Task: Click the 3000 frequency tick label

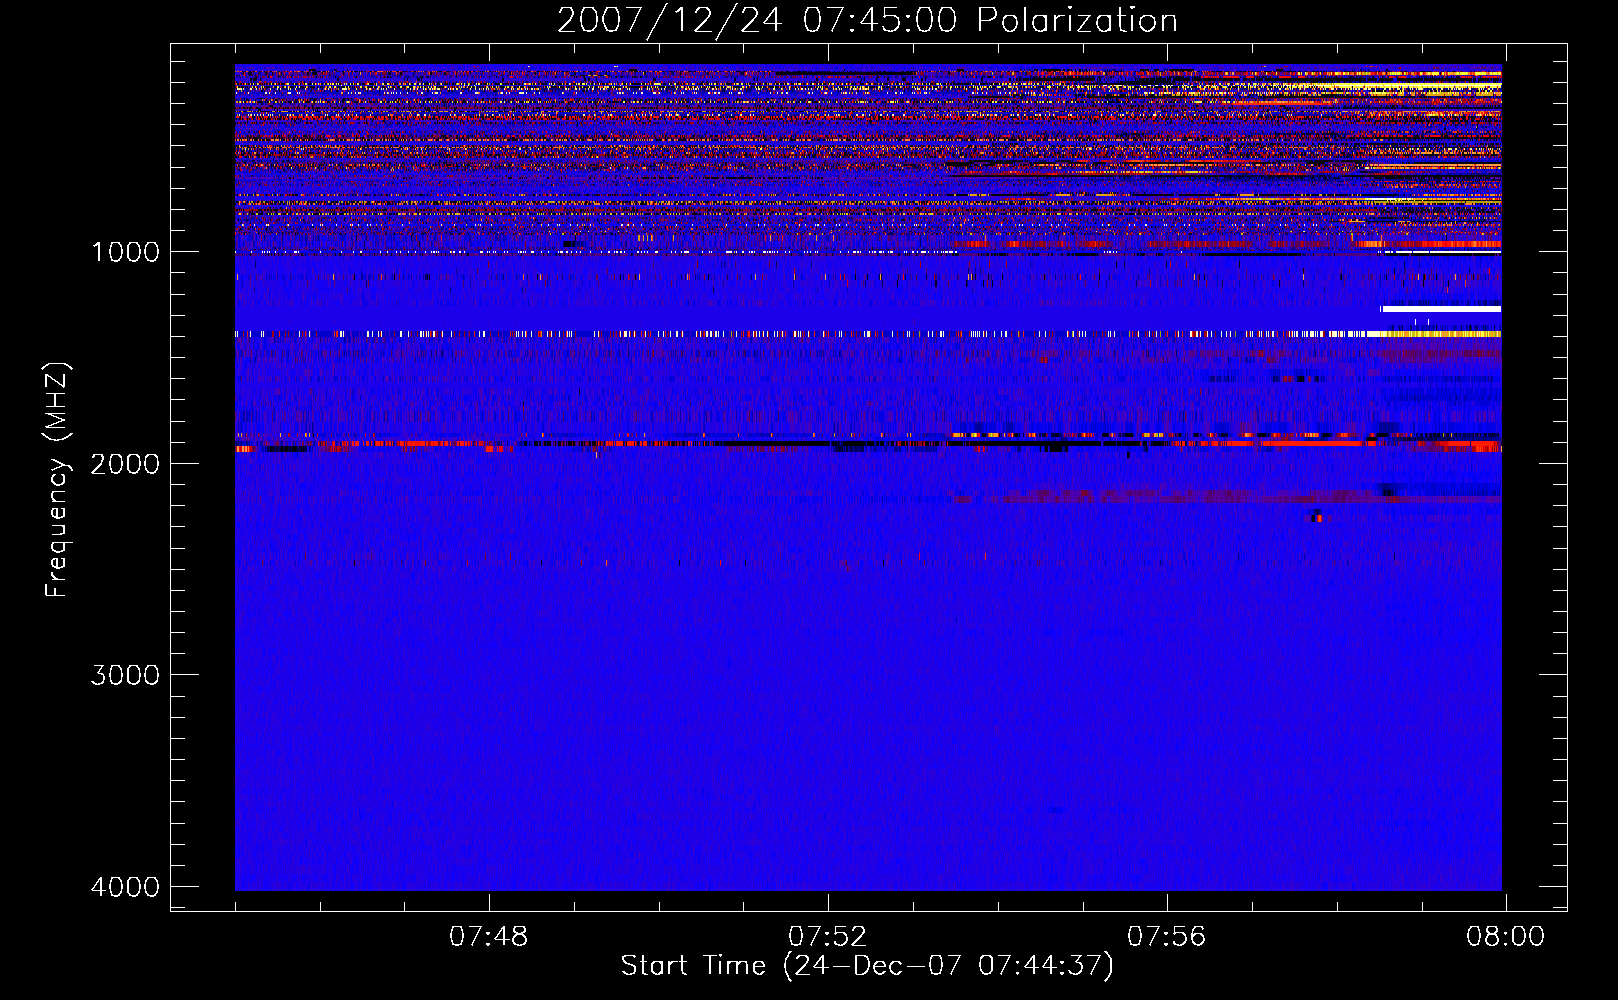Action: click(x=125, y=675)
